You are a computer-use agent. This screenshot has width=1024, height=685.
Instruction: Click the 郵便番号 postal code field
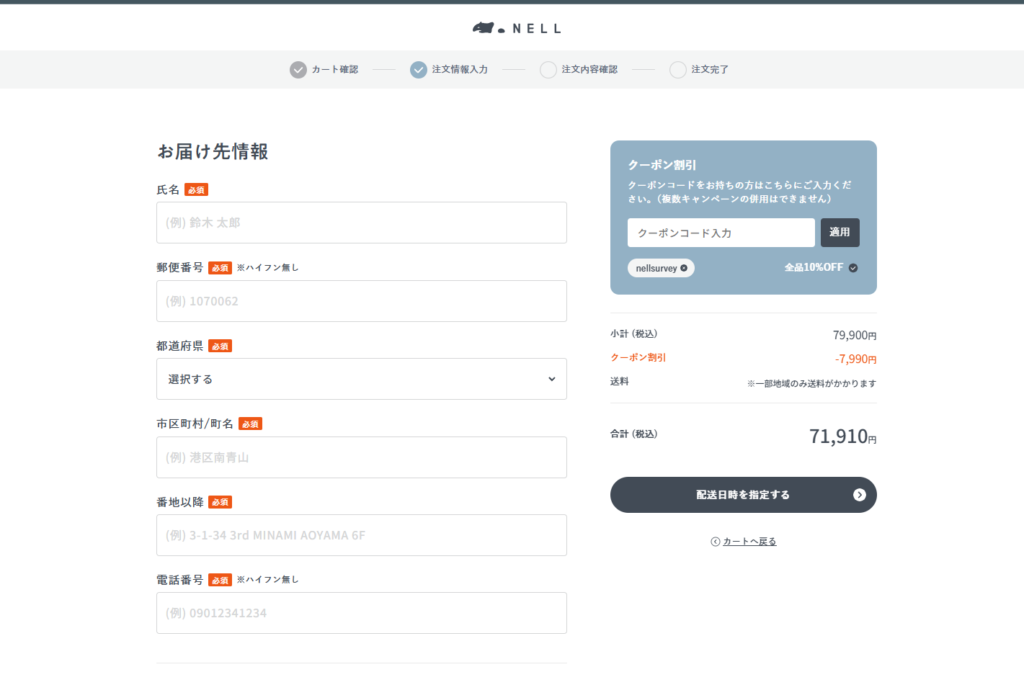point(361,301)
